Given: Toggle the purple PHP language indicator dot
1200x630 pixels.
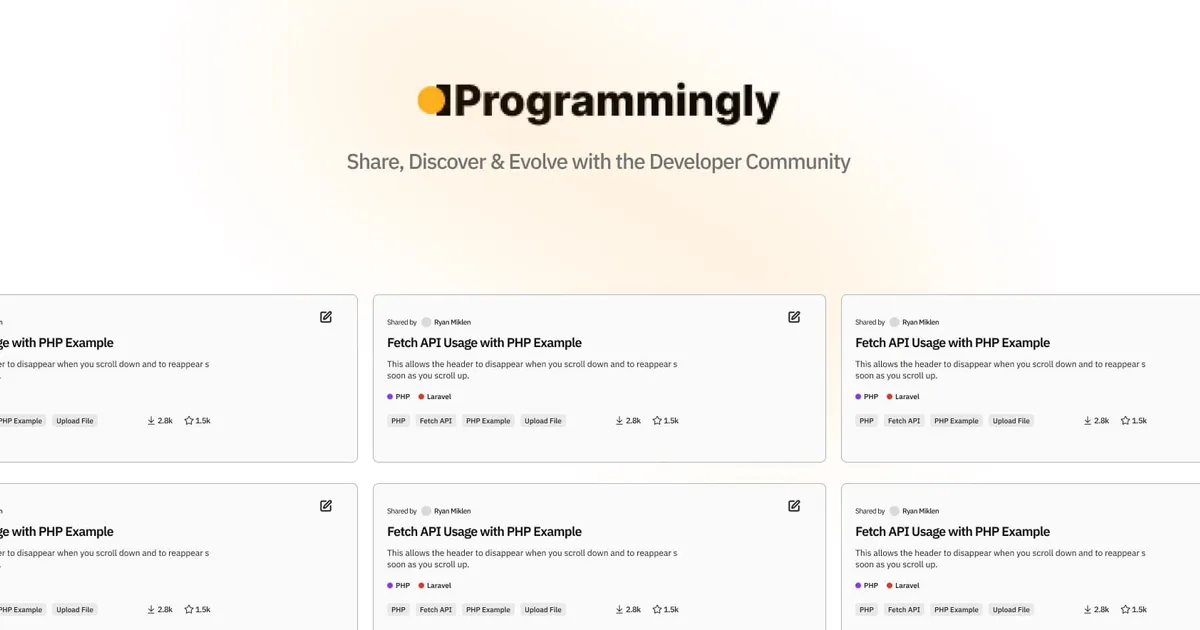Looking at the screenshot, I should point(389,396).
